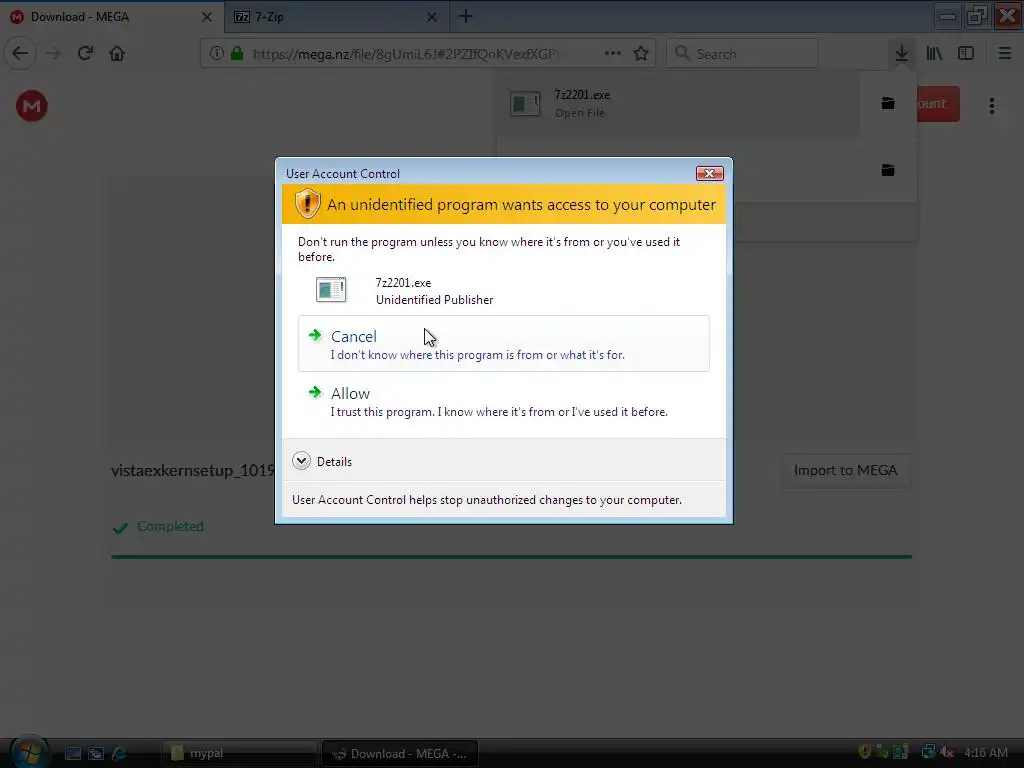The image size is (1024, 768).
Task: Click the 4:16 AM taskbar clock
Action: (x=986, y=753)
